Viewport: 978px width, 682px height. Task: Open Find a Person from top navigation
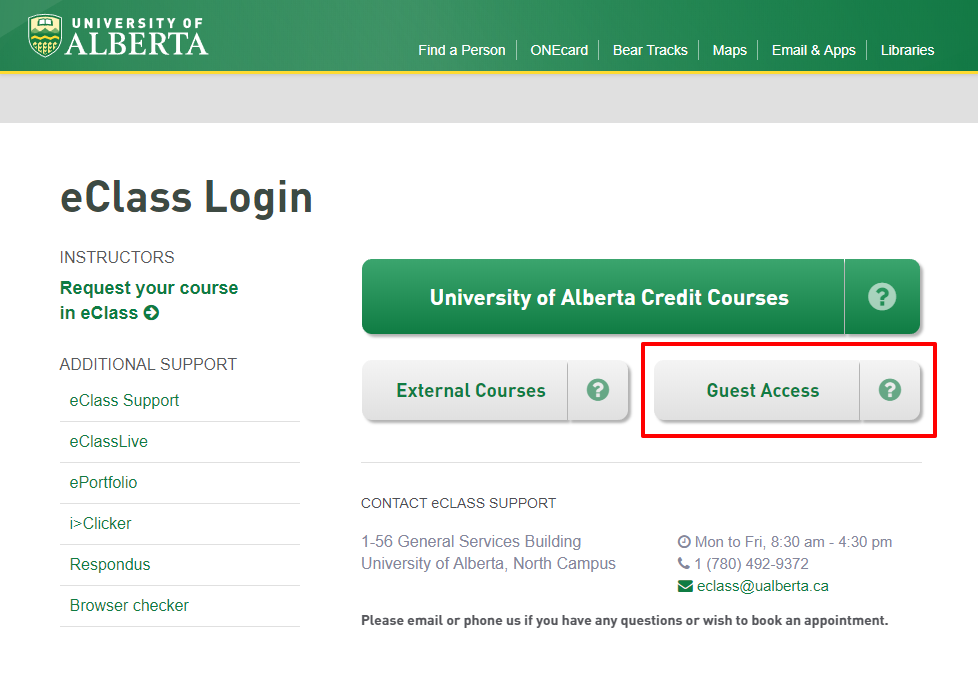pyautogui.click(x=461, y=50)
